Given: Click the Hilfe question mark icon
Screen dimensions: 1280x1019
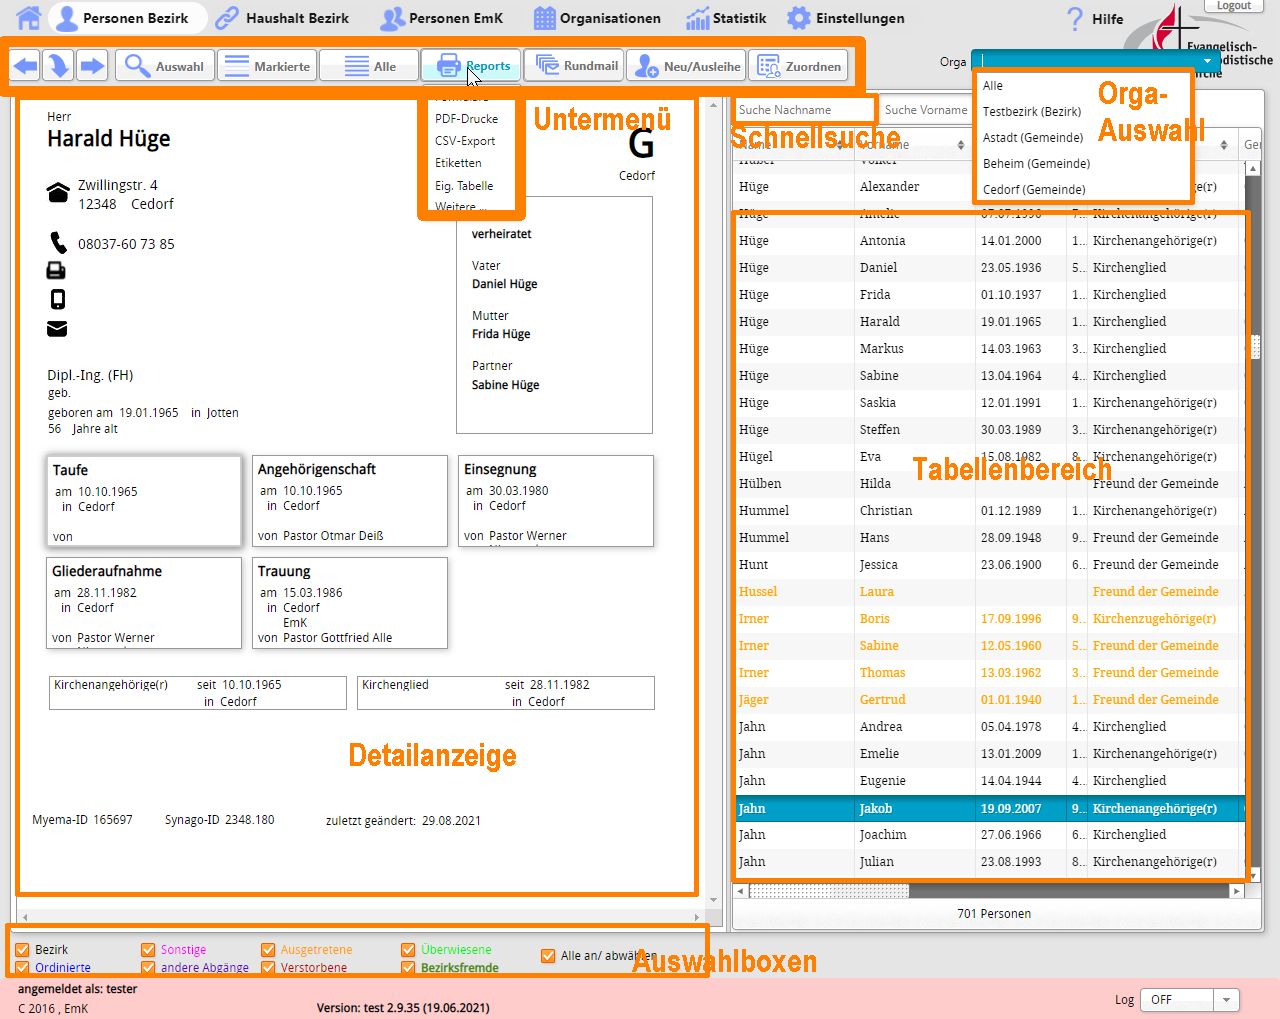Looking at the screenshot, I should click(x=1075, y=18).
